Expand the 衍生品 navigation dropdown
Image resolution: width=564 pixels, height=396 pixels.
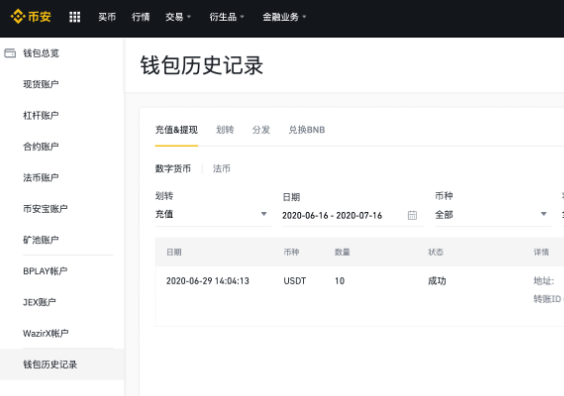[227, 17]
